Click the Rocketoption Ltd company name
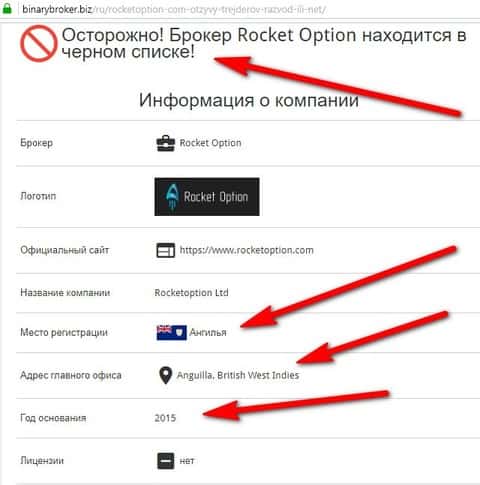 [191, 293]
